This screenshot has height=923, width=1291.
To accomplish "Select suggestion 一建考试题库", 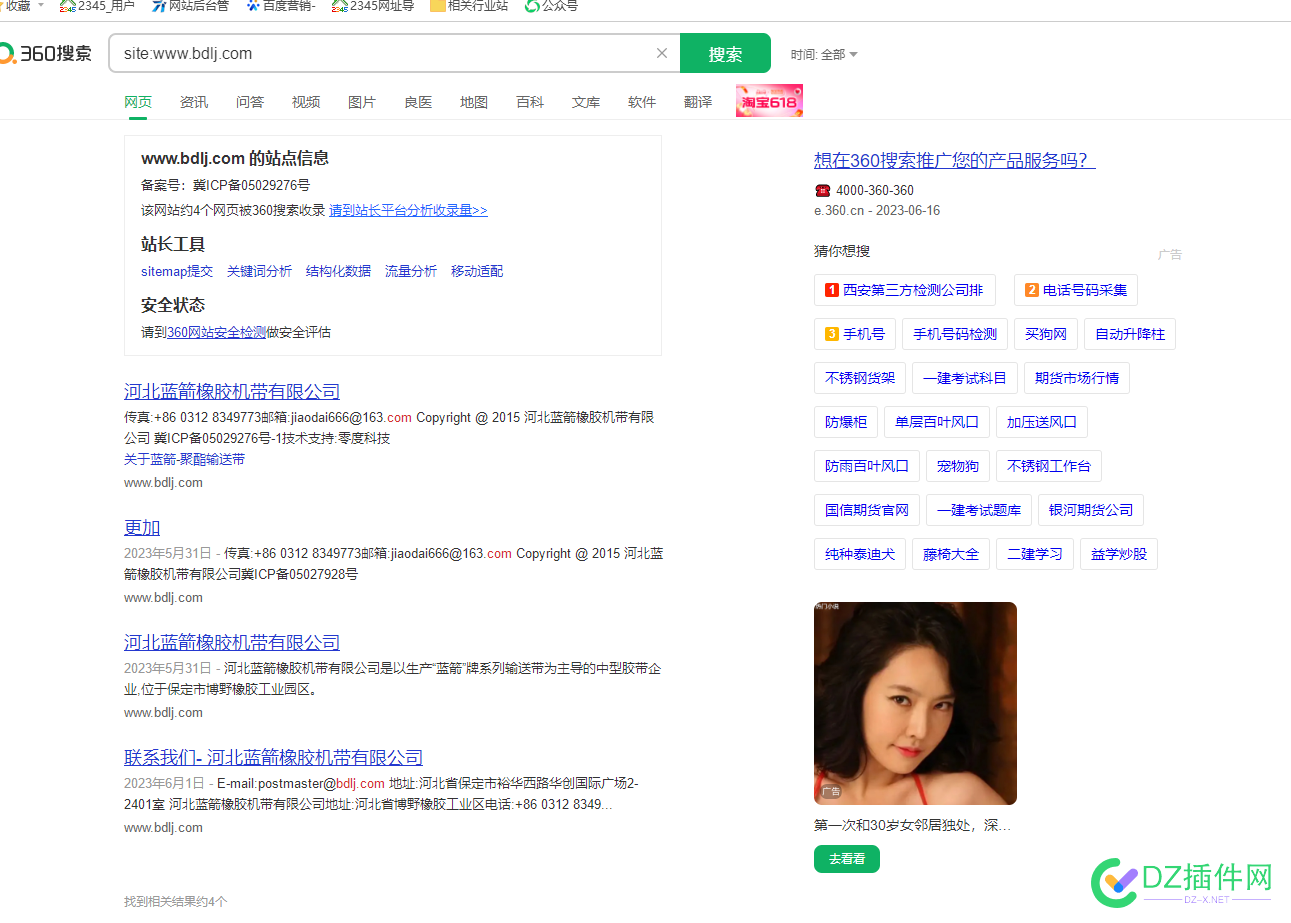I will point(979,510).
